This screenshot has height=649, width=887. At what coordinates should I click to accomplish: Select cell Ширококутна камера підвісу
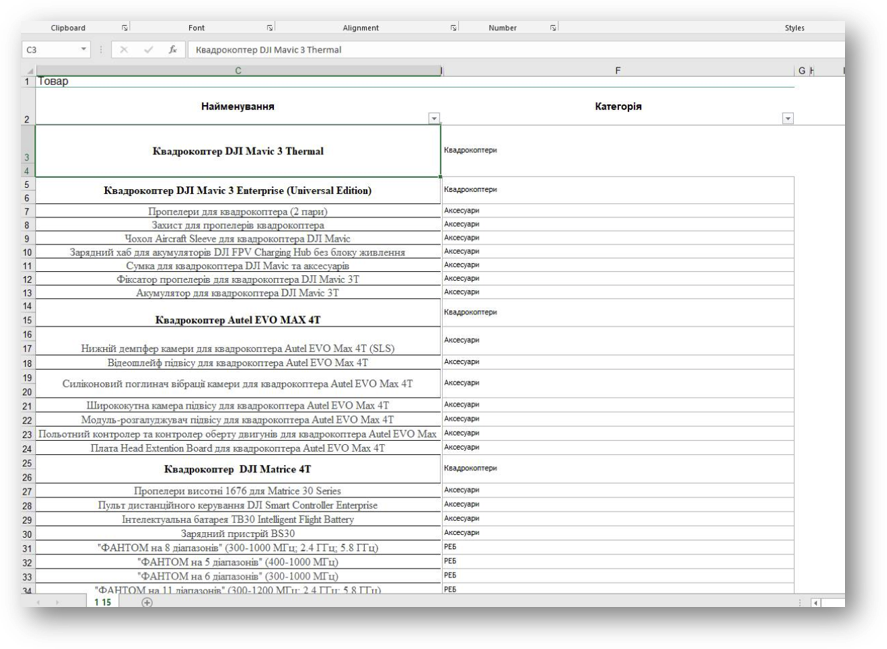[238, 405]
